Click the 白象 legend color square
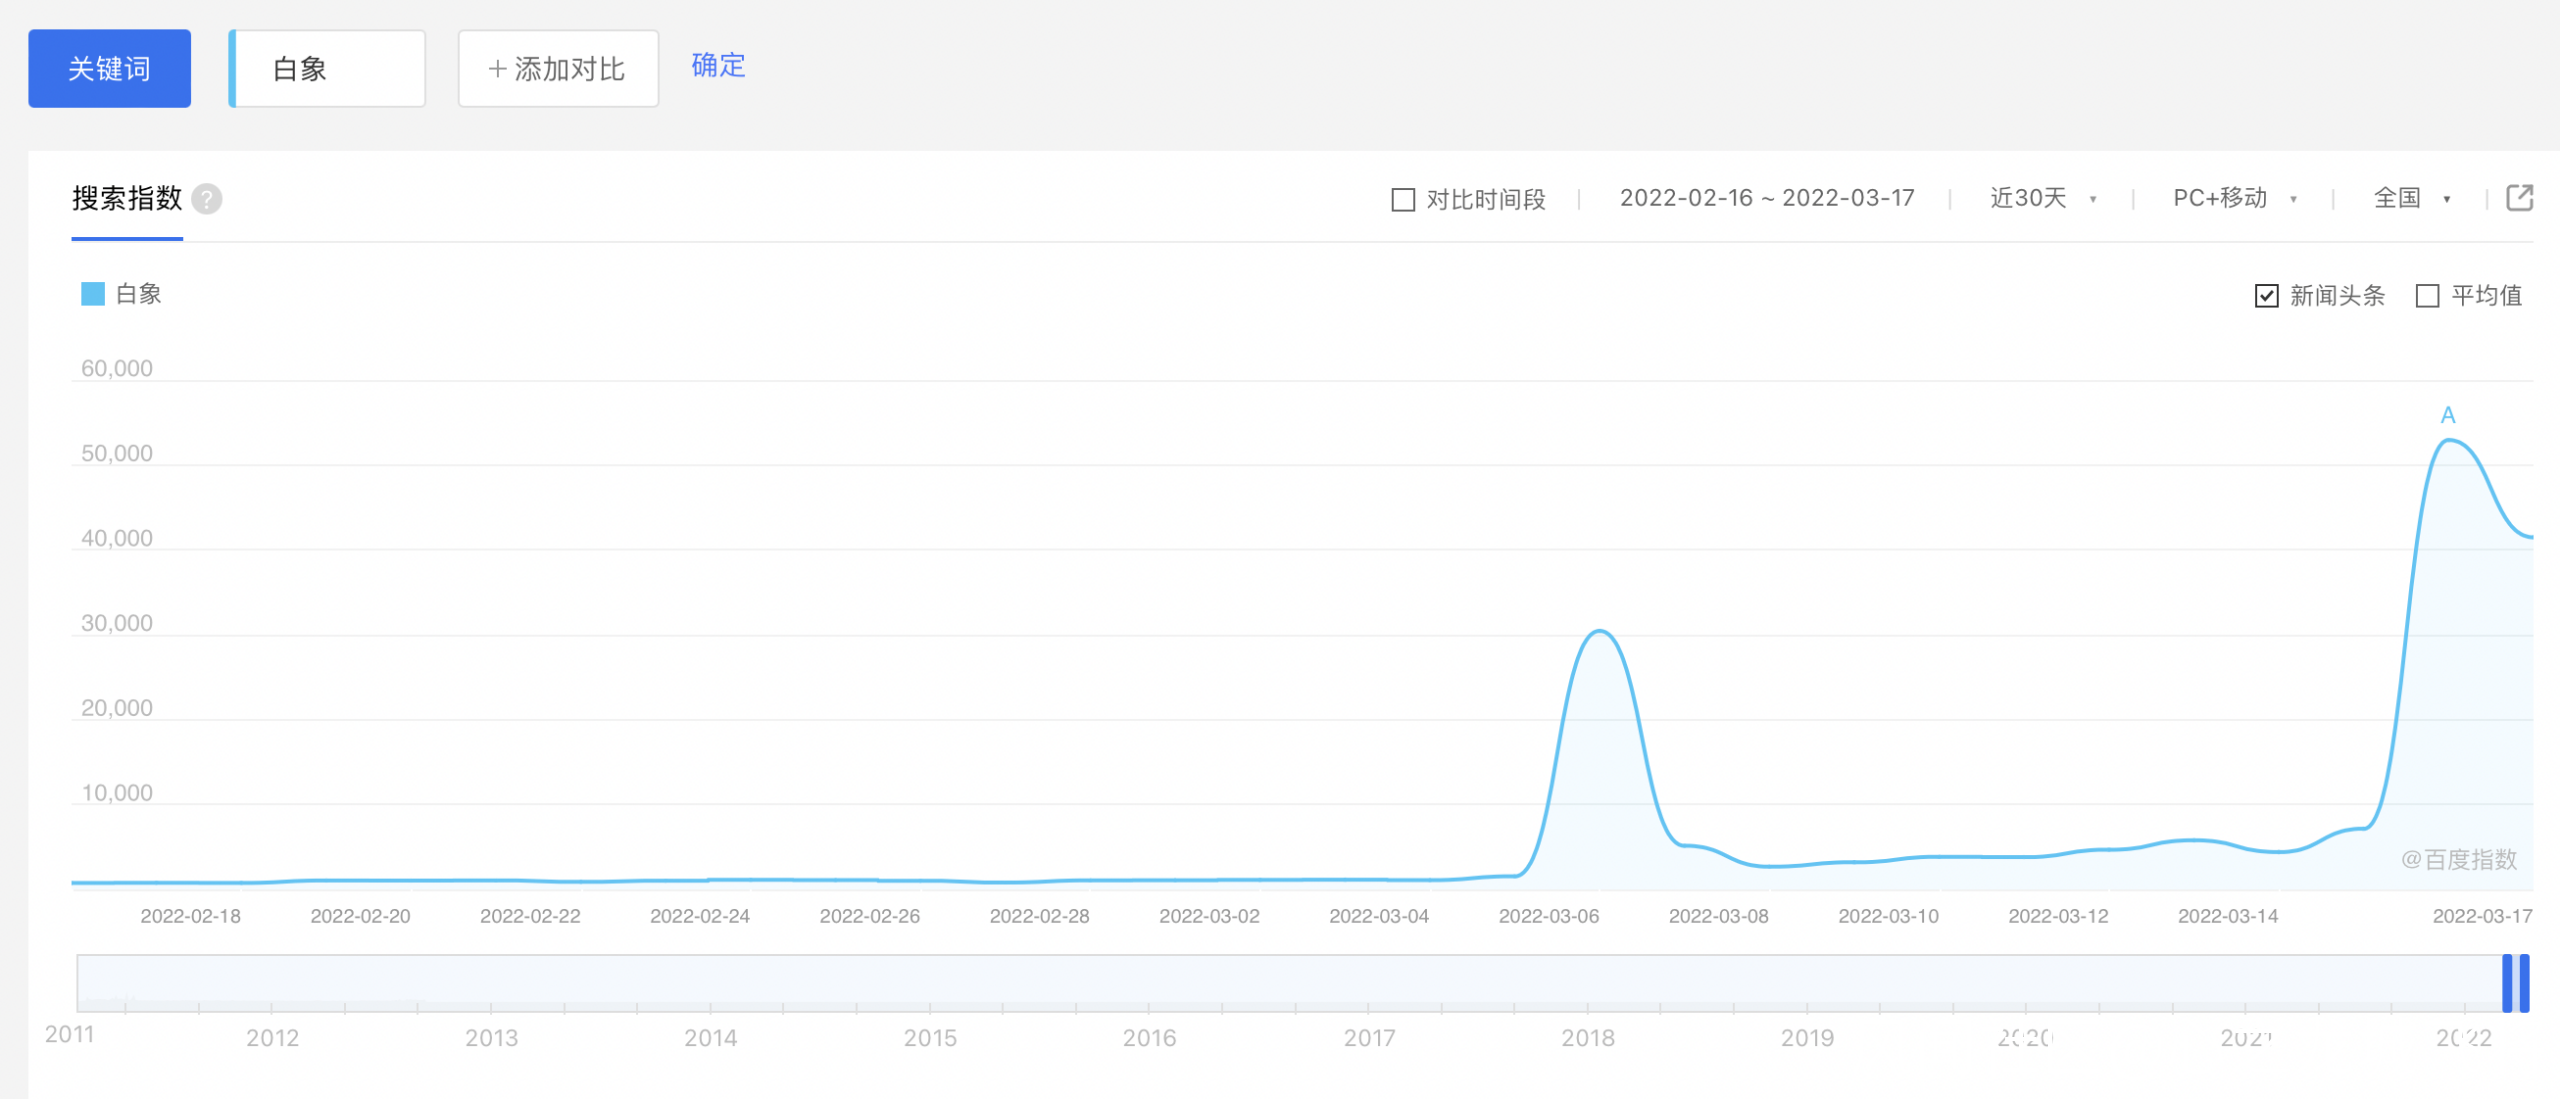The height and width of the screenshot is (1099, 2560). [x=93, y=294]
